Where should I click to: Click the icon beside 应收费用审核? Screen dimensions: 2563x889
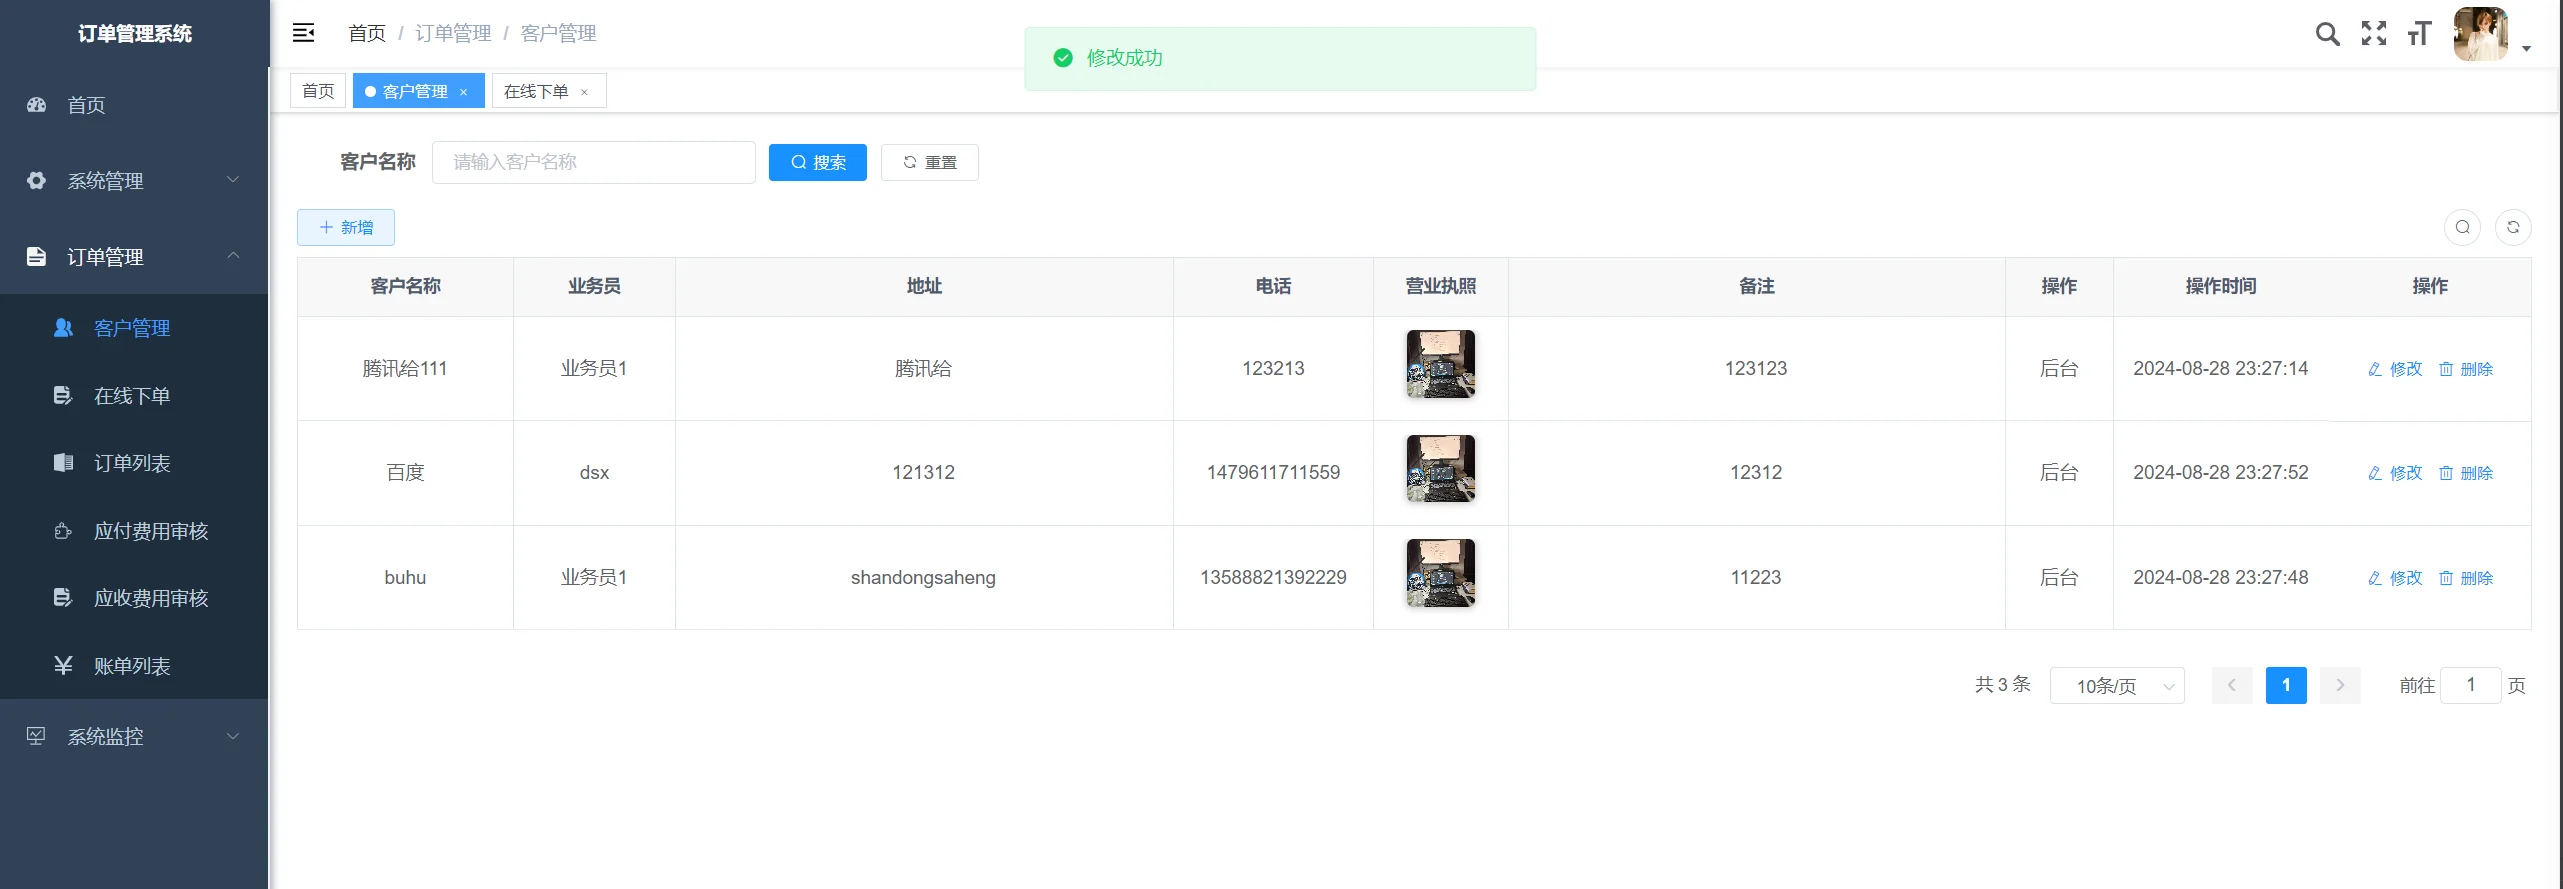(63, 597)
